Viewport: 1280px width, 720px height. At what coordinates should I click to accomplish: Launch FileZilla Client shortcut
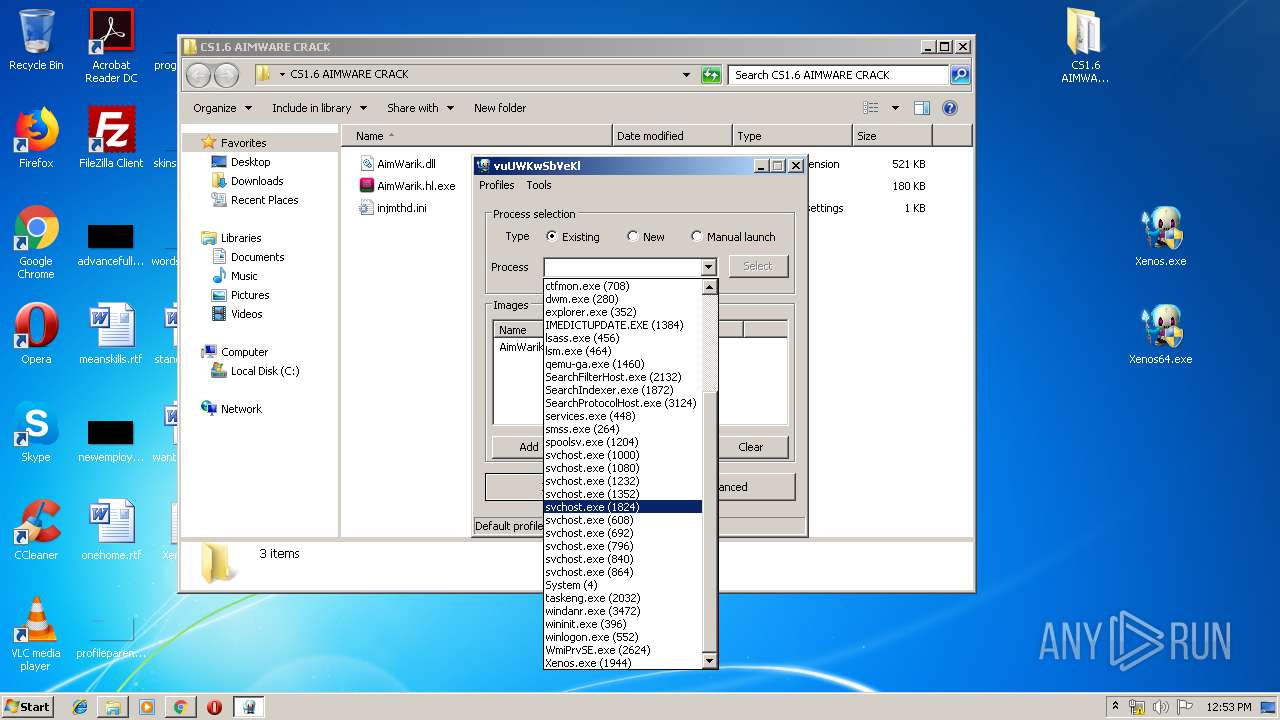coord(111,138)
